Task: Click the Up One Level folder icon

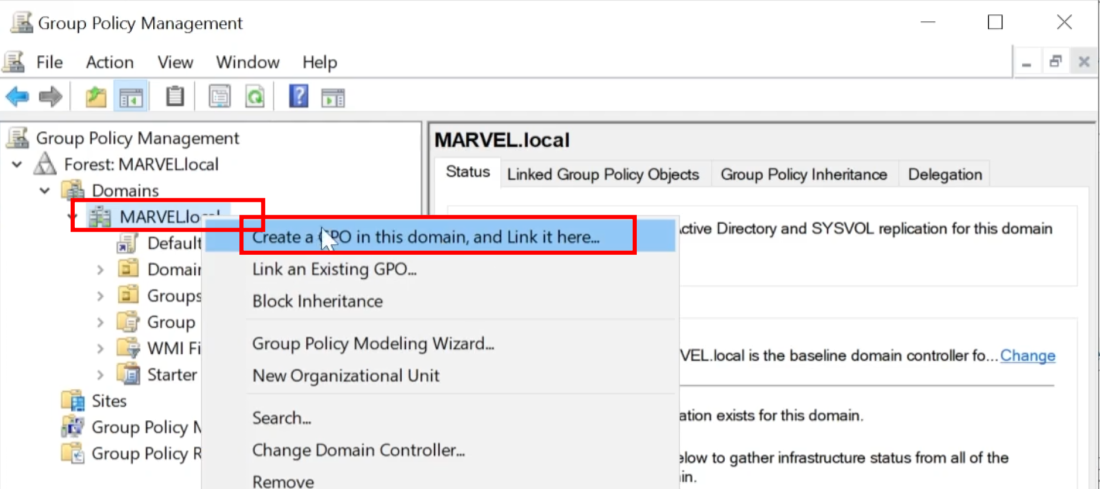Action: [96, 97]
